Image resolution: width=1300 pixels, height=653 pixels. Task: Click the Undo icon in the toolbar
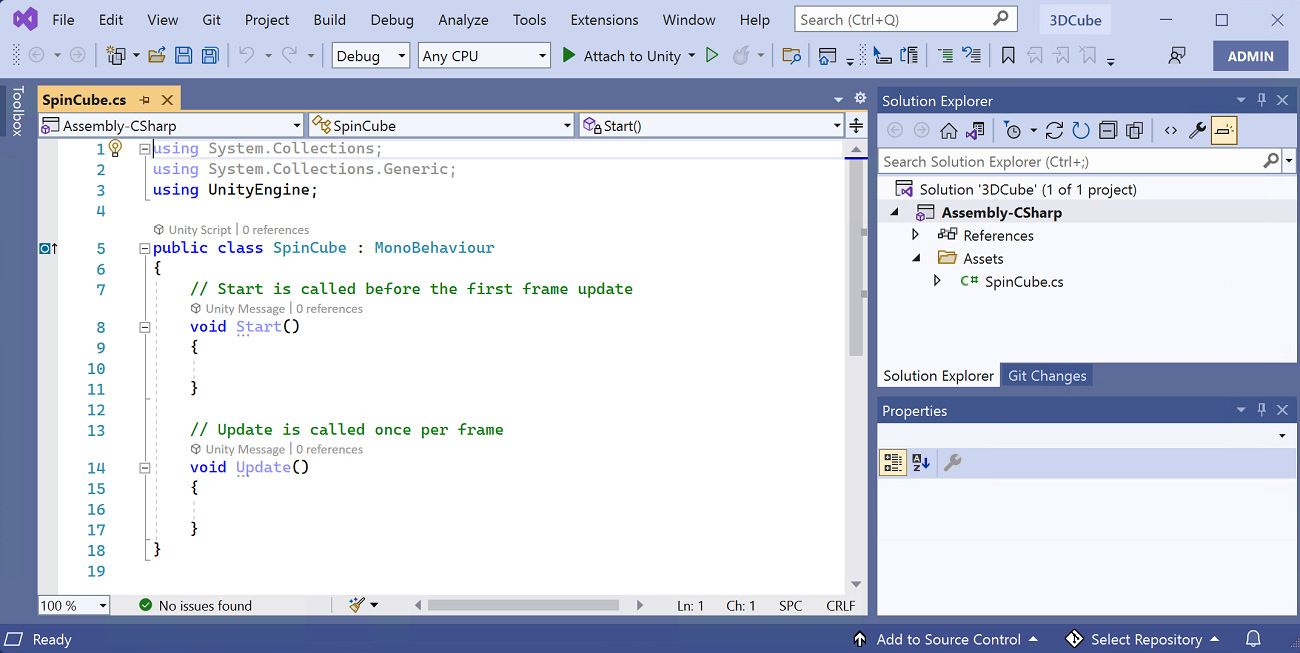coord(248,55)
